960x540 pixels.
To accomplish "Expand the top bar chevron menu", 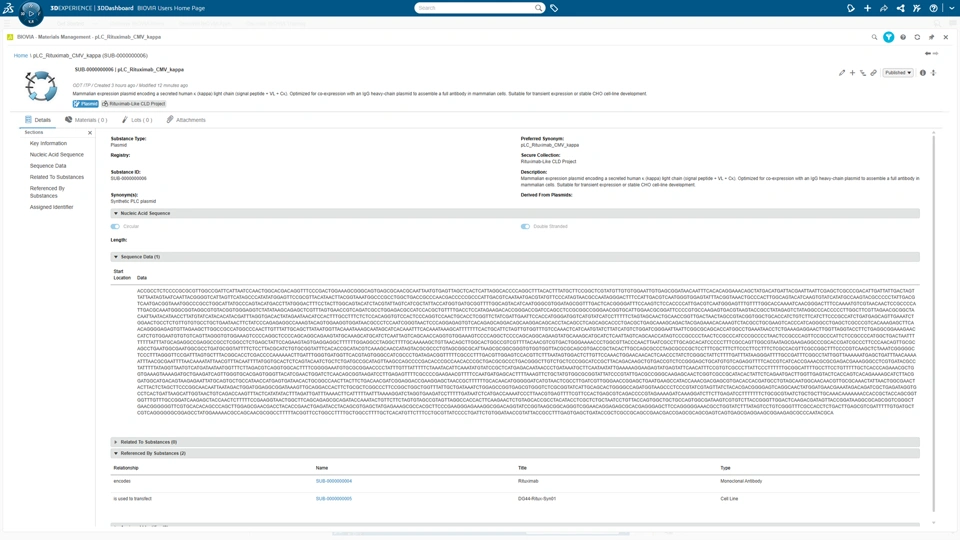I will point(951,8).
